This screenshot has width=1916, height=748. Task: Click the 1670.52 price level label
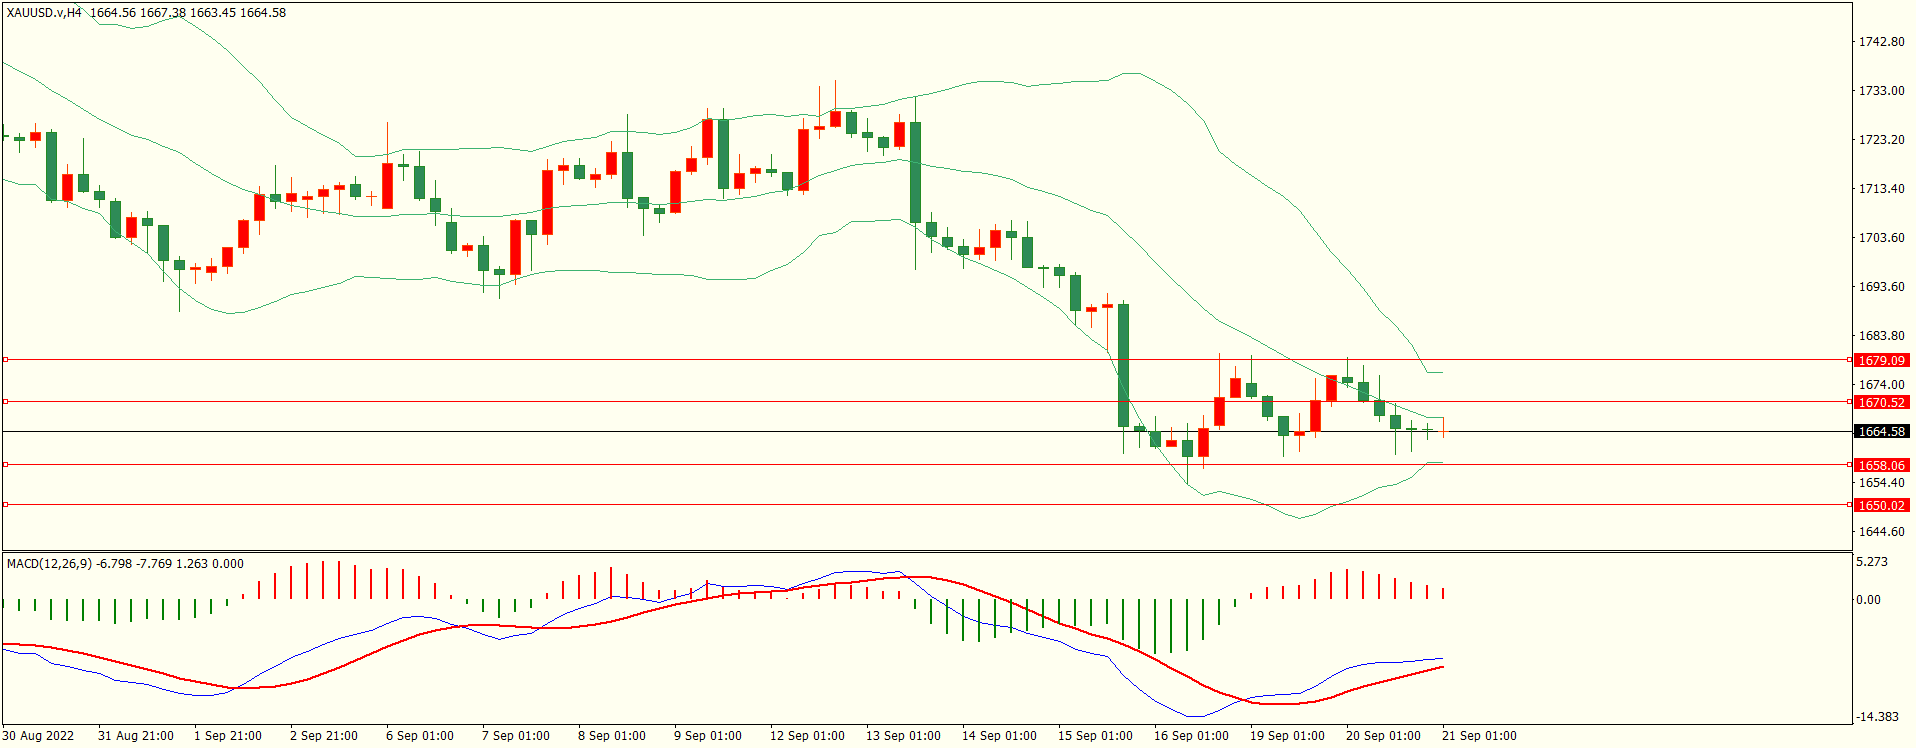(1881, 402)
